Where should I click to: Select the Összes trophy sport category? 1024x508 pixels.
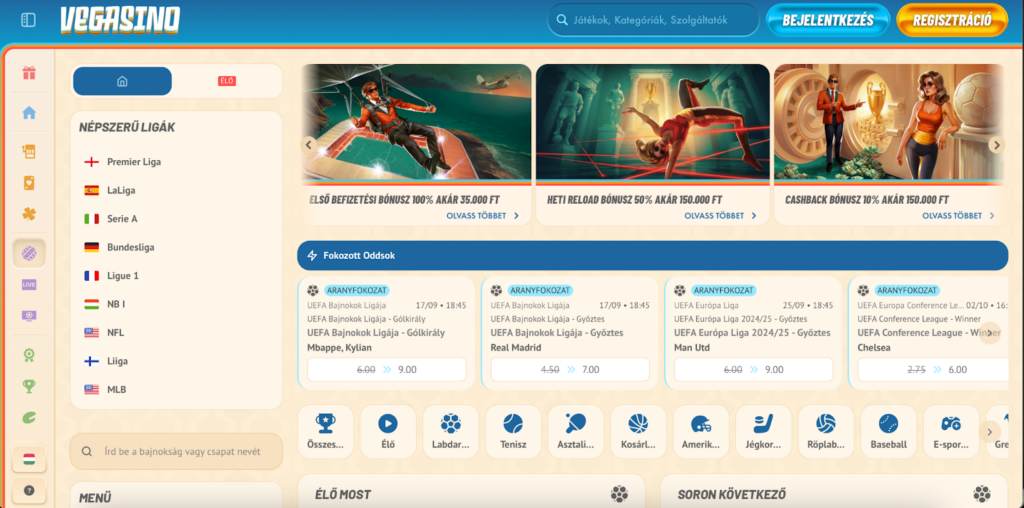(x=325, y=432)
